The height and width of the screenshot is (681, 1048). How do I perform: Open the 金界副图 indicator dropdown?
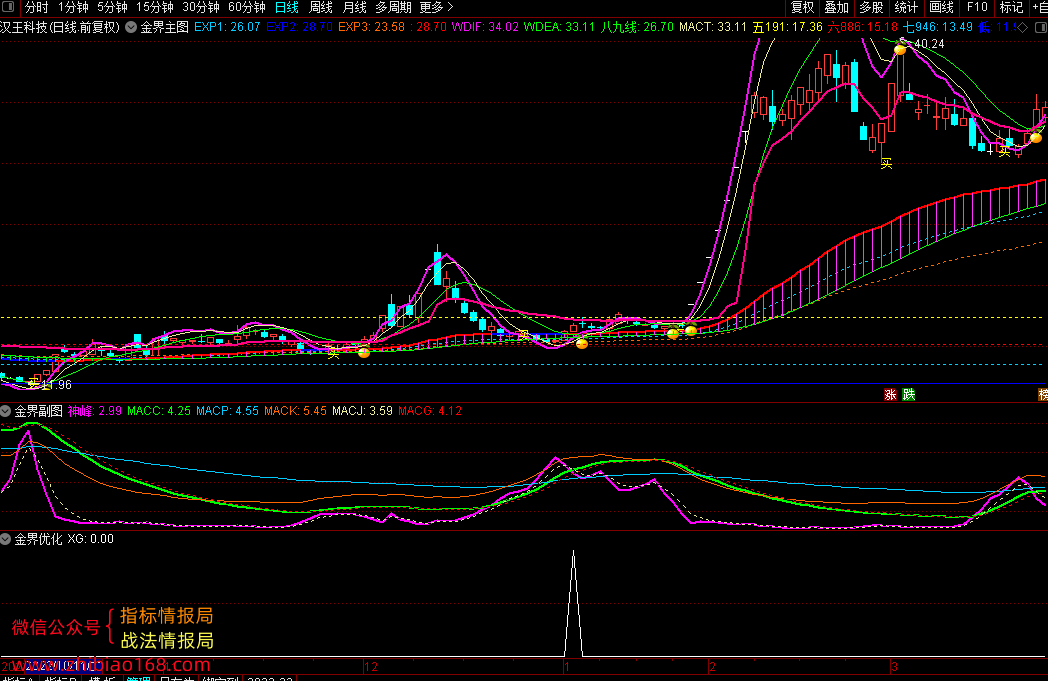(x=5, y=411)
